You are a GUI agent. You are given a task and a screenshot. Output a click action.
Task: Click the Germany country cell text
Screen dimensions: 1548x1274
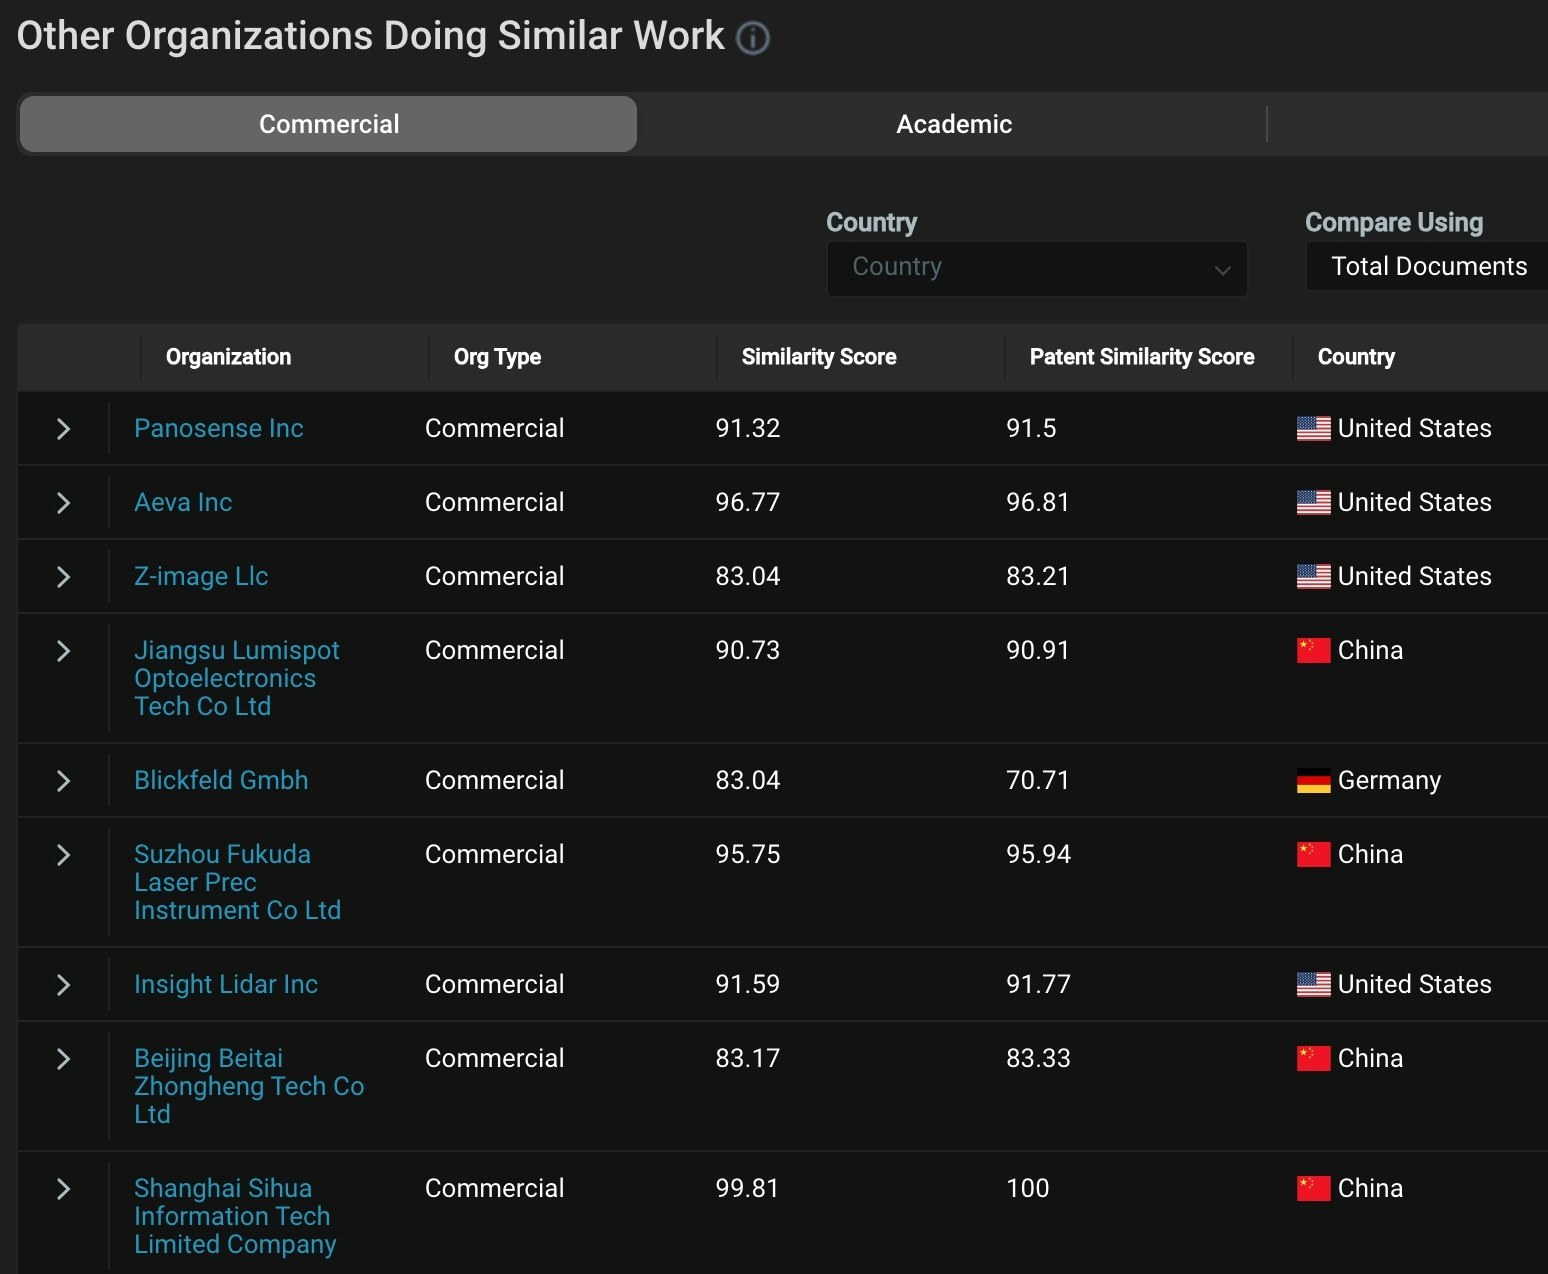pyautogui.click(x=1389, y=780)
